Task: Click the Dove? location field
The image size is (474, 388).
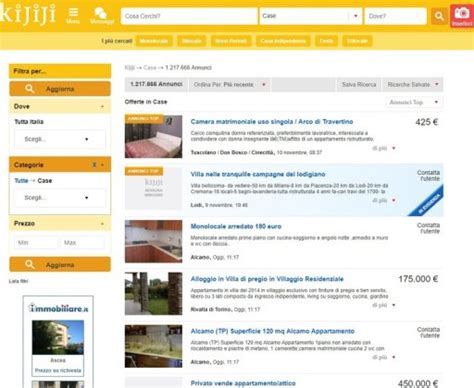Action: (396, 16)
